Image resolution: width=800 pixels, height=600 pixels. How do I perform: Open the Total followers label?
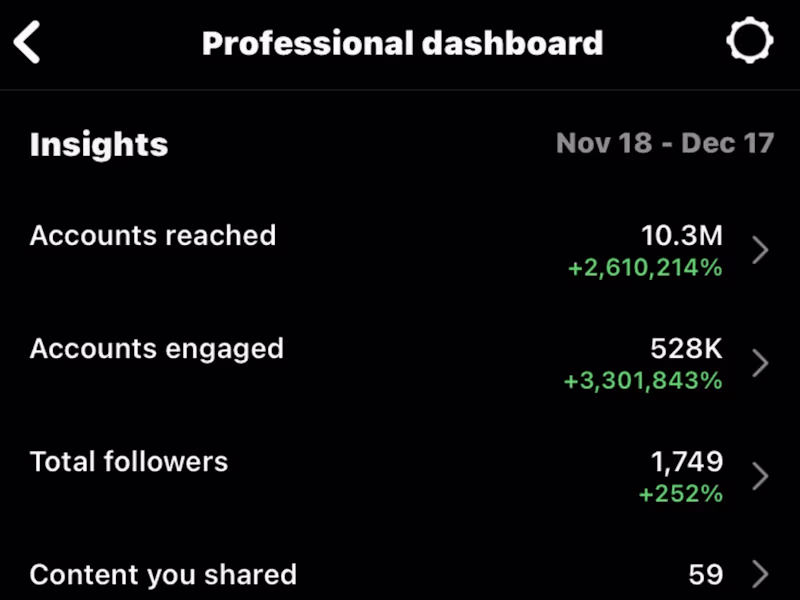(x=129, y=461)
